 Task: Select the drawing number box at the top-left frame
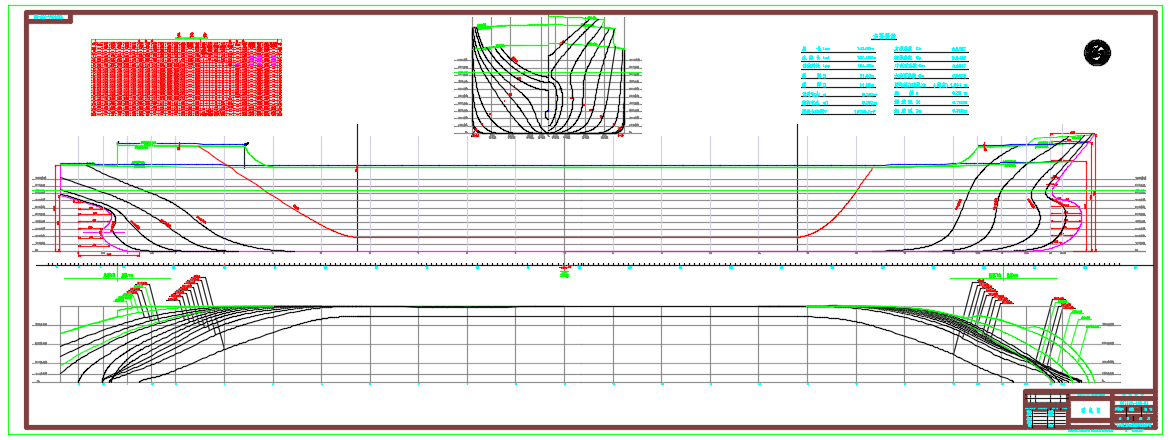[50, 17]
